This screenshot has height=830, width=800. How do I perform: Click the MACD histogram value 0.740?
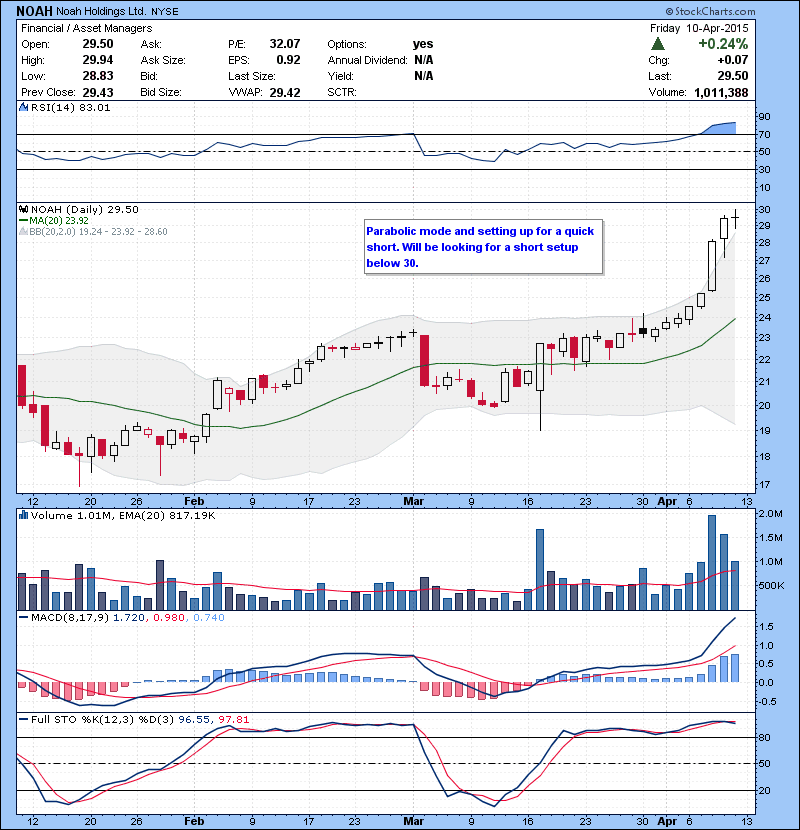[x=209, y=617]
